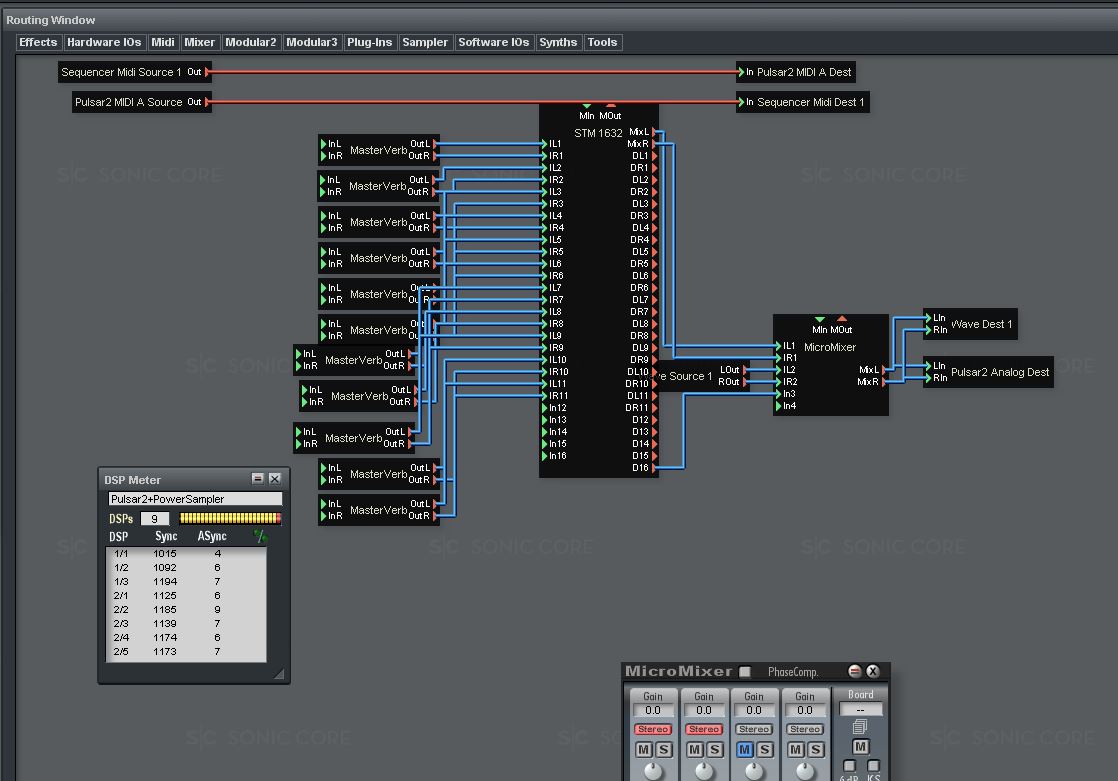Click the LIn port of Wave Dest 1
This screenshot has height=781, width=1118.
[928, 318]
